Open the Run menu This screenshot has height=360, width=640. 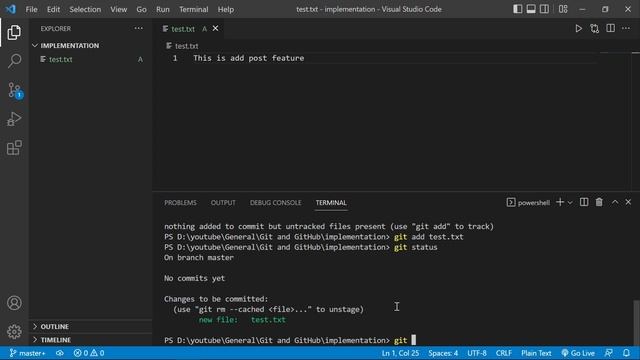(x=162, y=9)
